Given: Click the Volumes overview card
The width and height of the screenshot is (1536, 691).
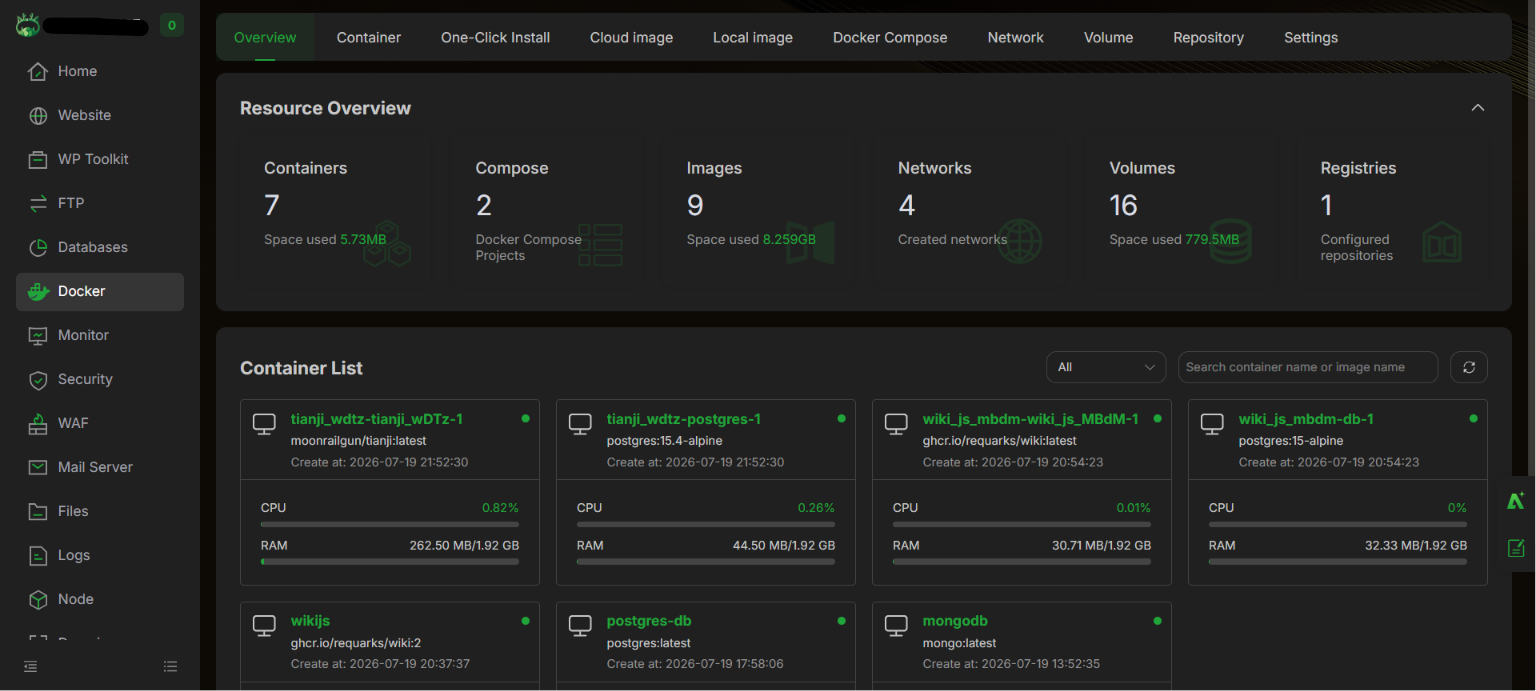Looking at the screenshot, I should (x=1181, y=210).
